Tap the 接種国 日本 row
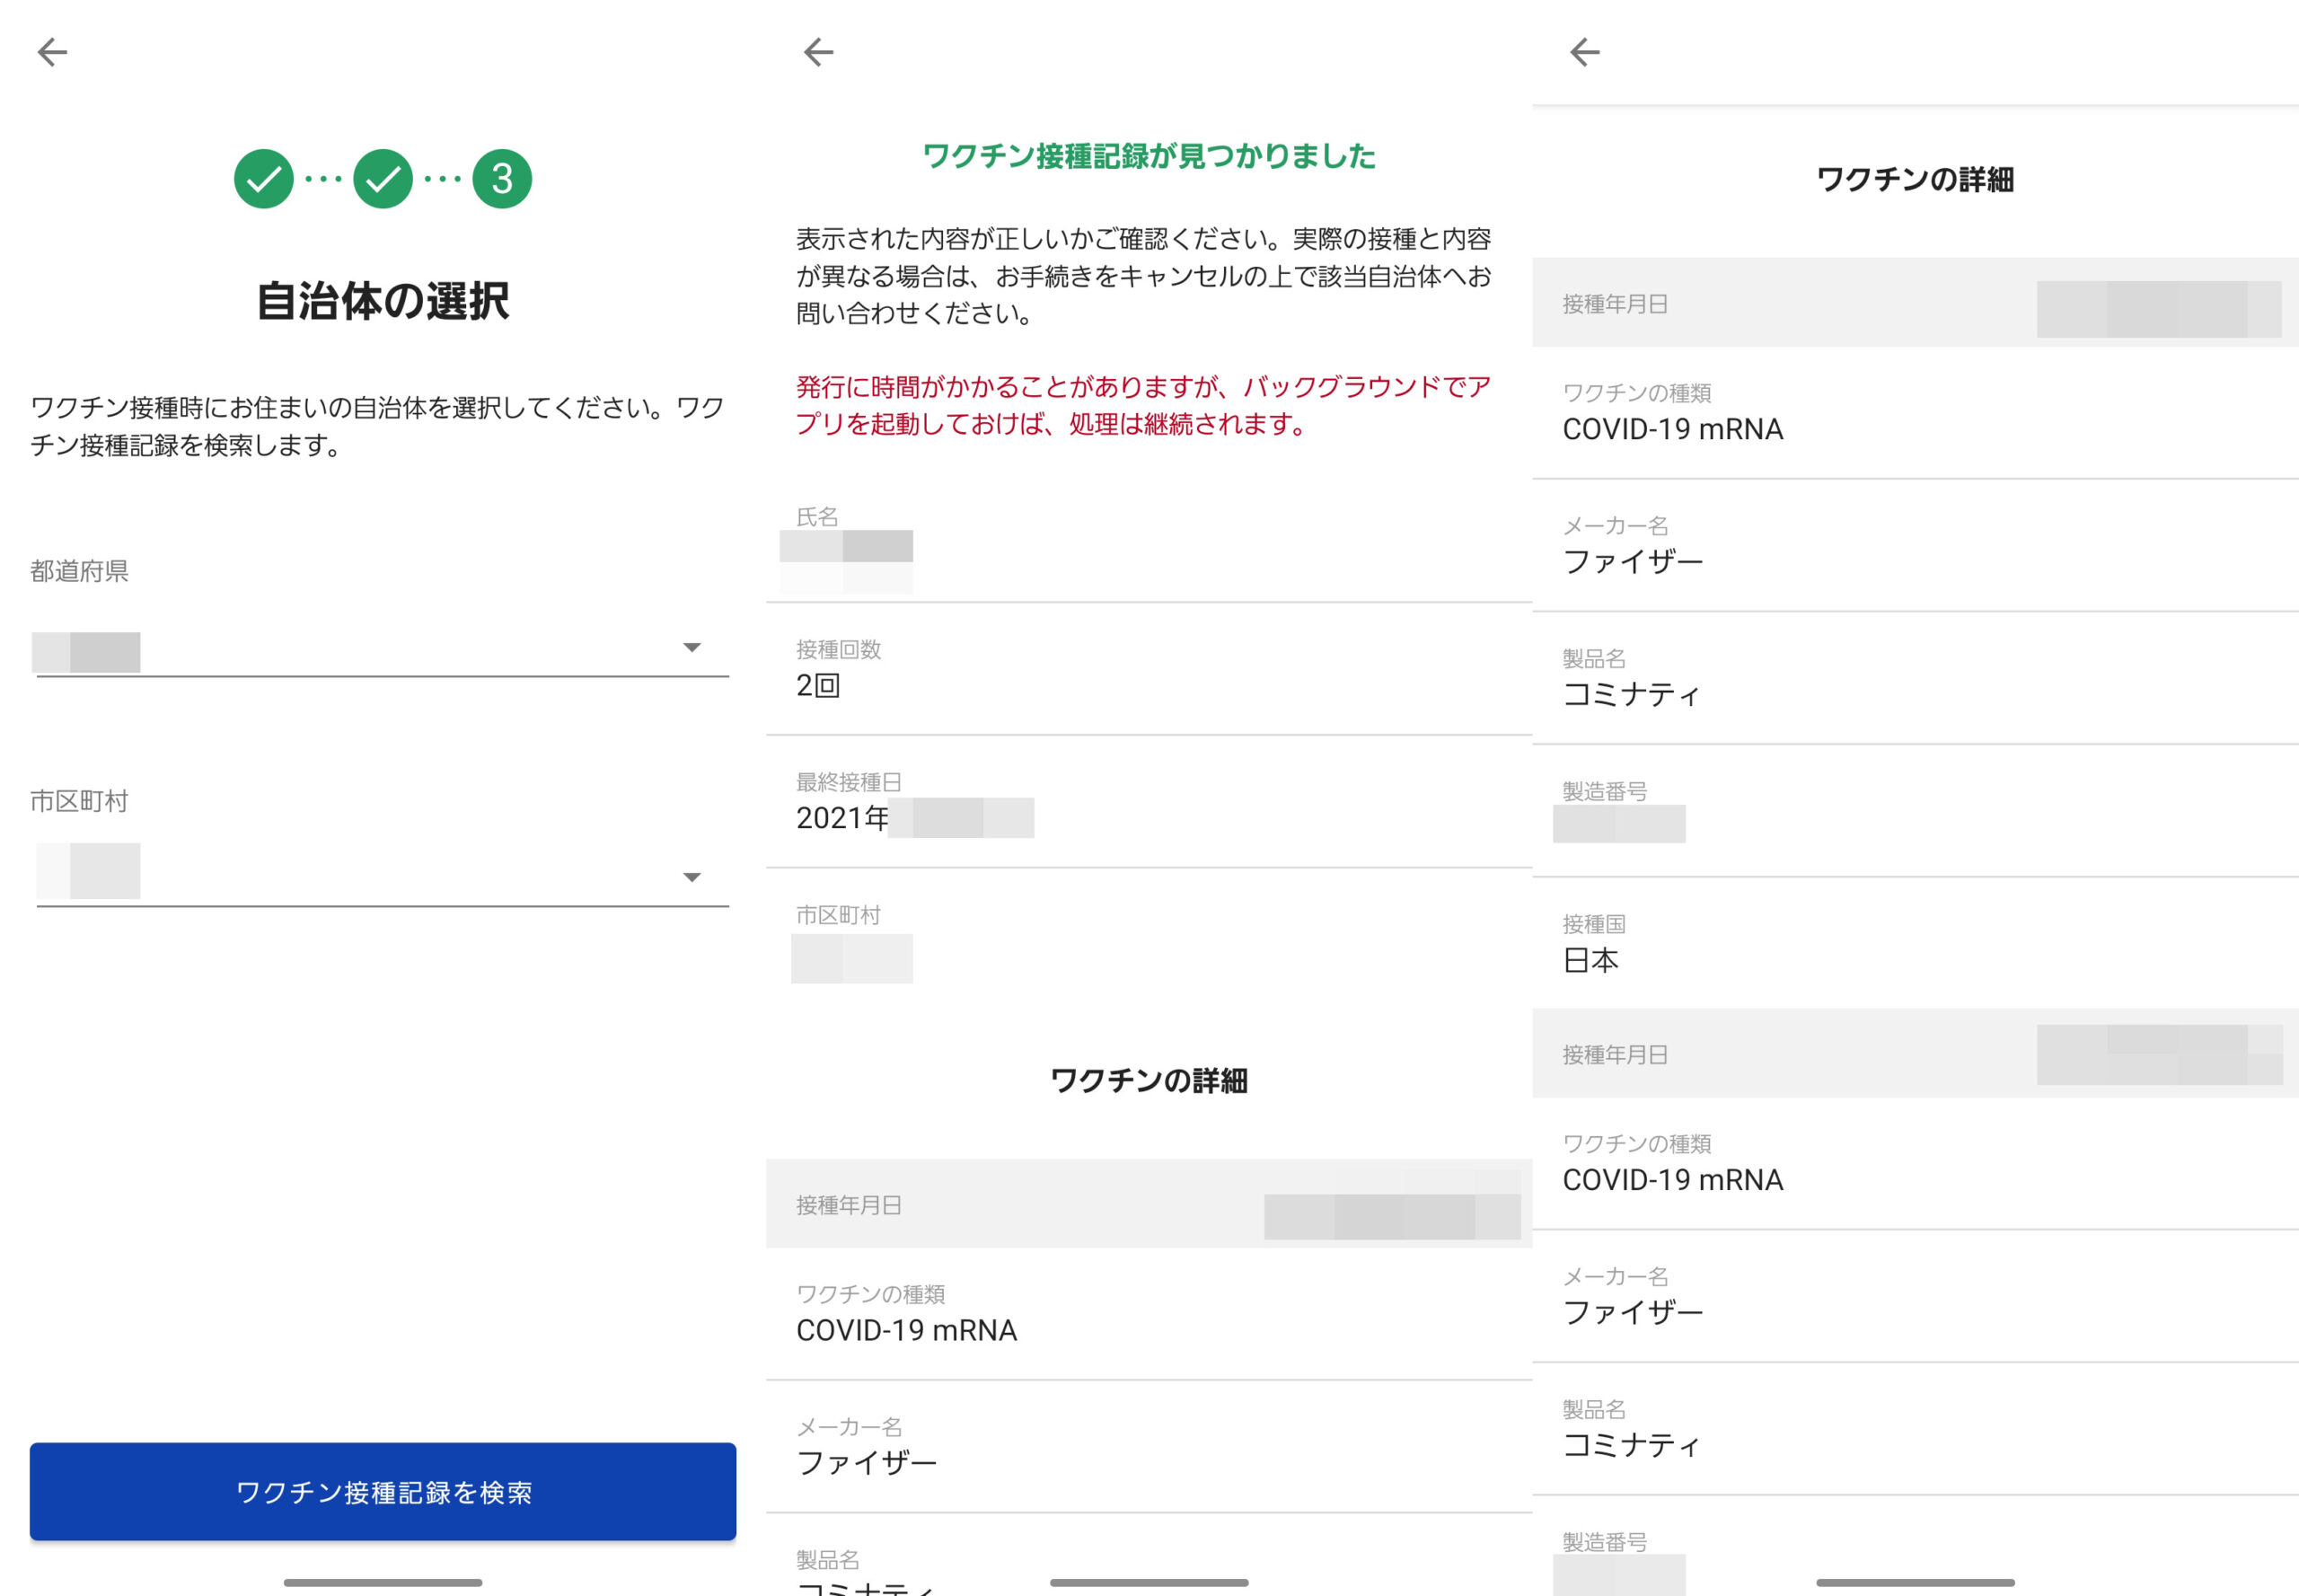This screenshot has height=1596, width=2299. 1914,944
